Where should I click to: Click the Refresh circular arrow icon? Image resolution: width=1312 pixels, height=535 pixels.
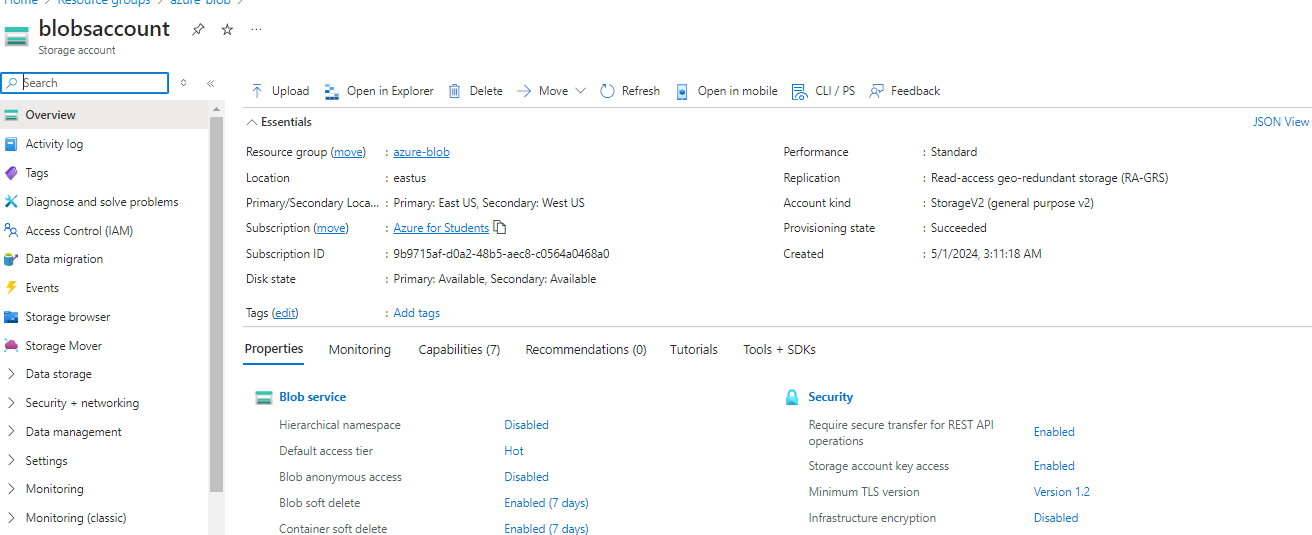click(x=607, y=91)
